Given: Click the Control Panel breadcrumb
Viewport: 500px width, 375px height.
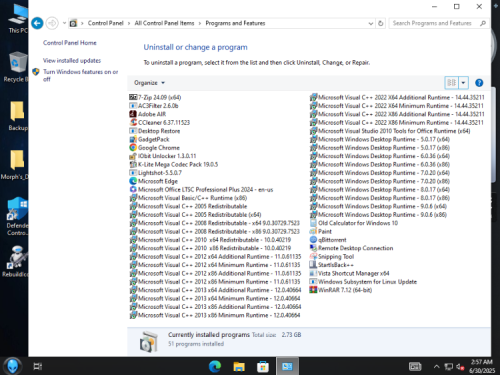Looking at the screenshot, I should click(x=105, y=23).
